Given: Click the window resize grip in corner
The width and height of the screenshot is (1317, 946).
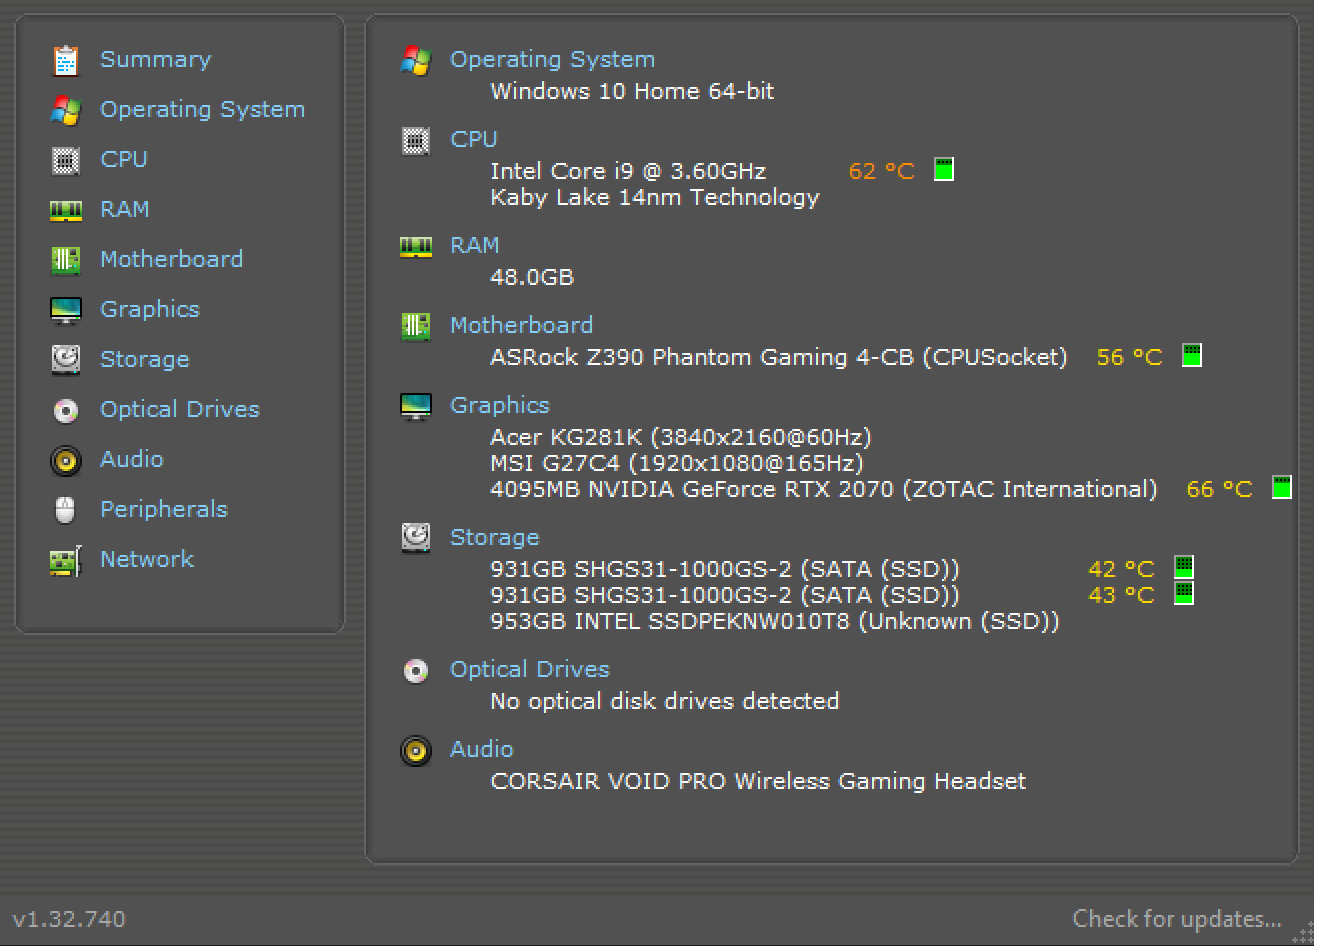Looking at the screenshot, I should click(x=1303, y=933).
